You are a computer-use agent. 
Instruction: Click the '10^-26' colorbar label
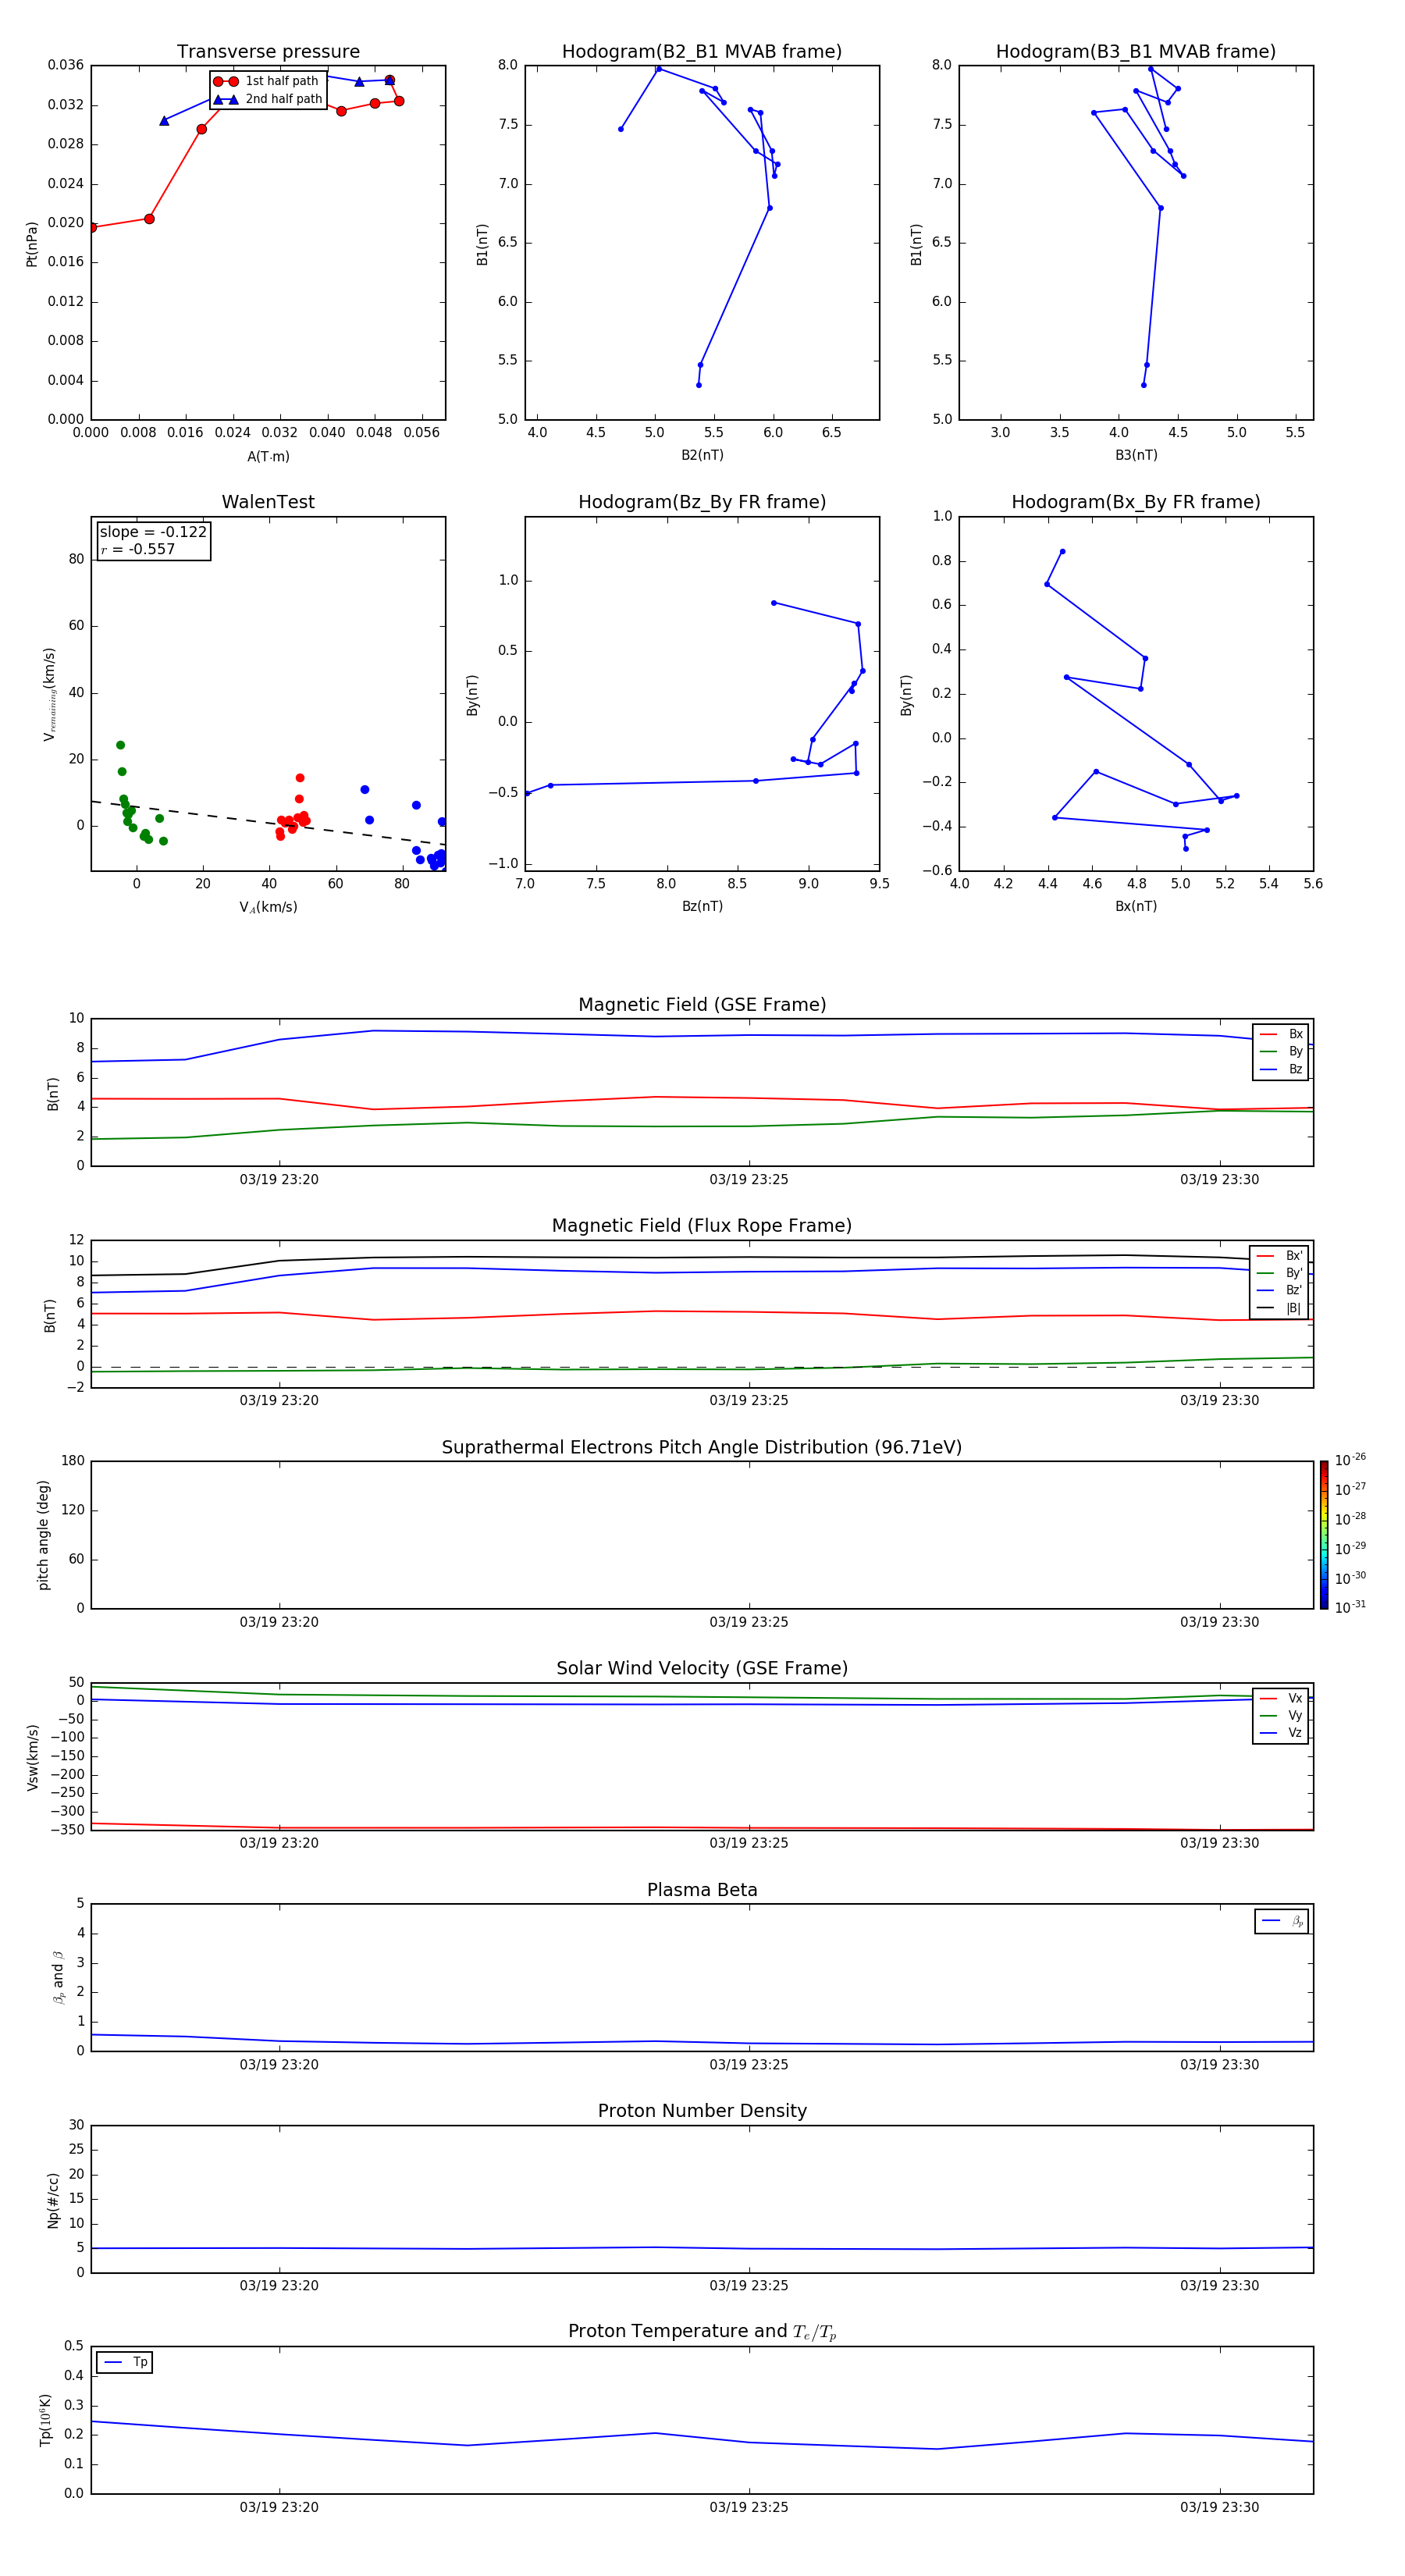[1350, 1460]
